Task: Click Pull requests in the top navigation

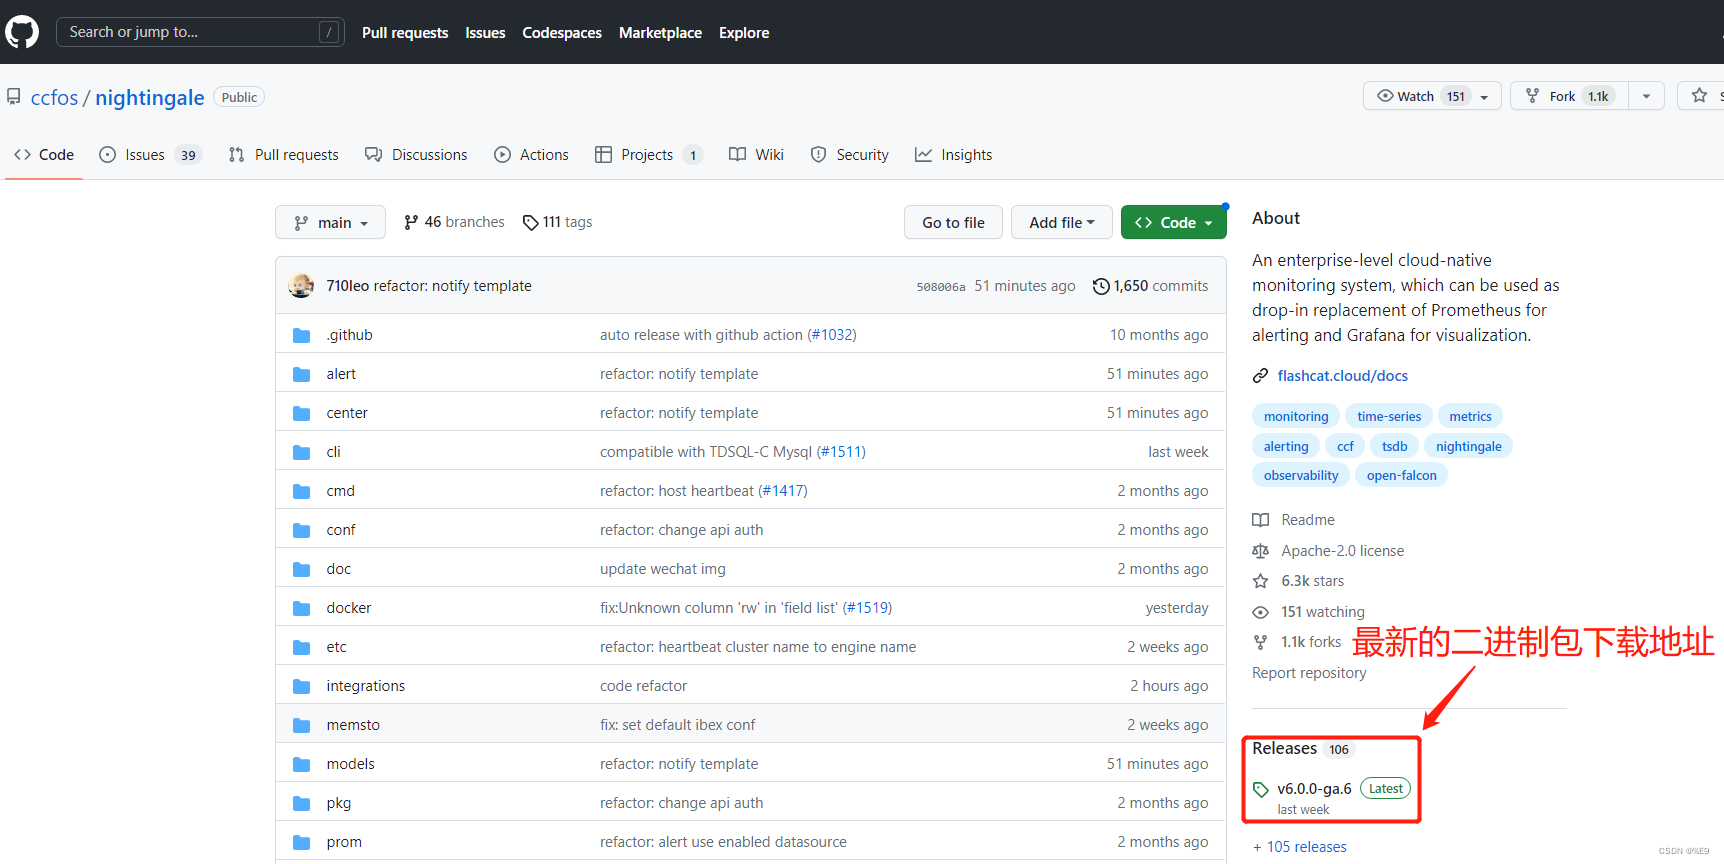Action: (x=405, y=33)
